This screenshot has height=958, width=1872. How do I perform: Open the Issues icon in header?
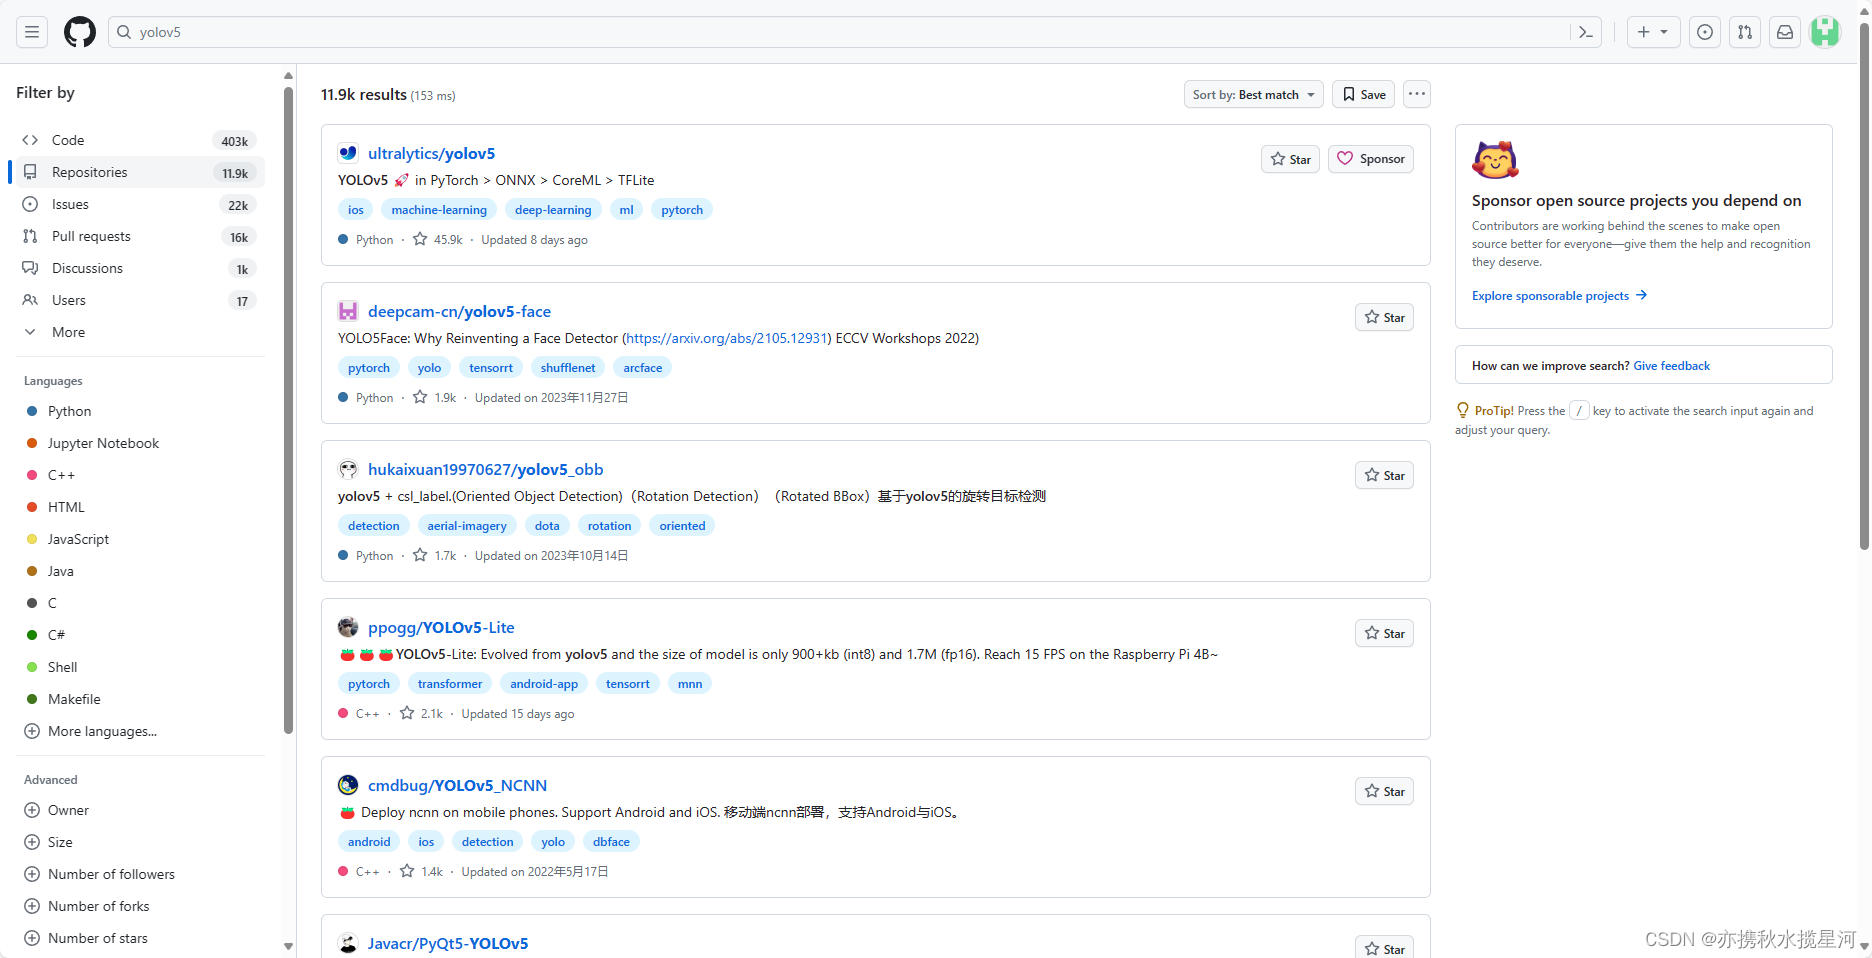point(1705,32)
